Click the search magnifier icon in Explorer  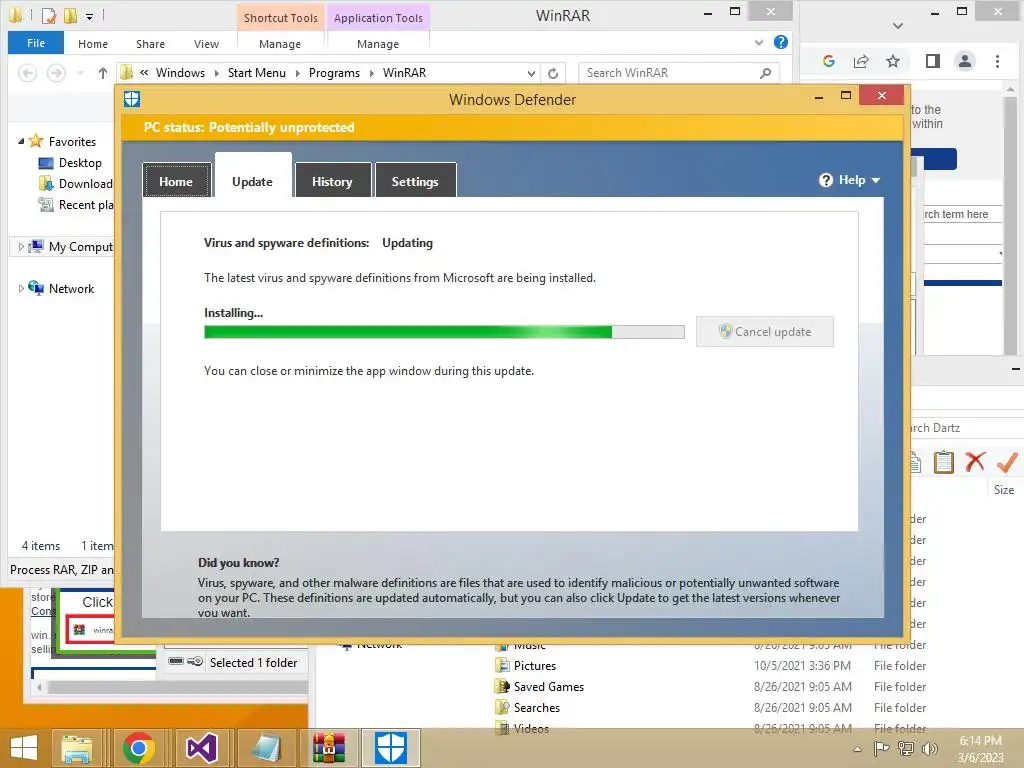pyautogui.click(x=766, y=72)
